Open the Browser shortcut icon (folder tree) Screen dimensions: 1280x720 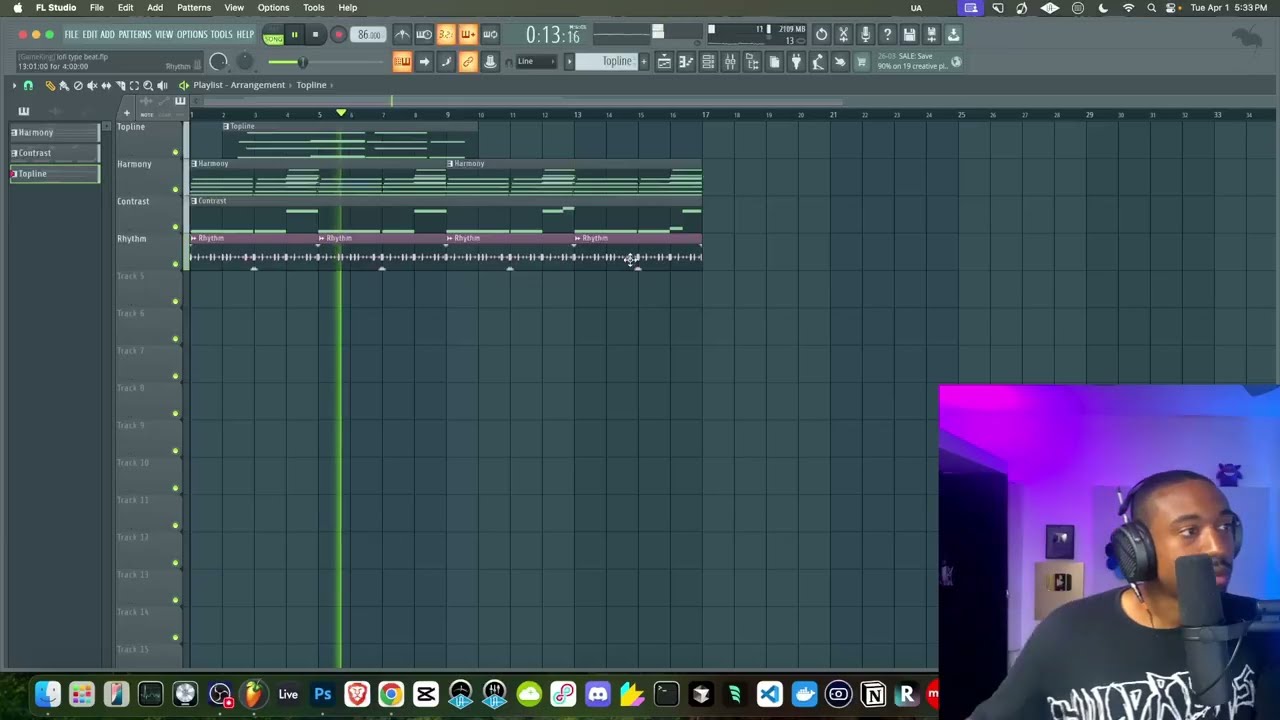coord(752,62)
